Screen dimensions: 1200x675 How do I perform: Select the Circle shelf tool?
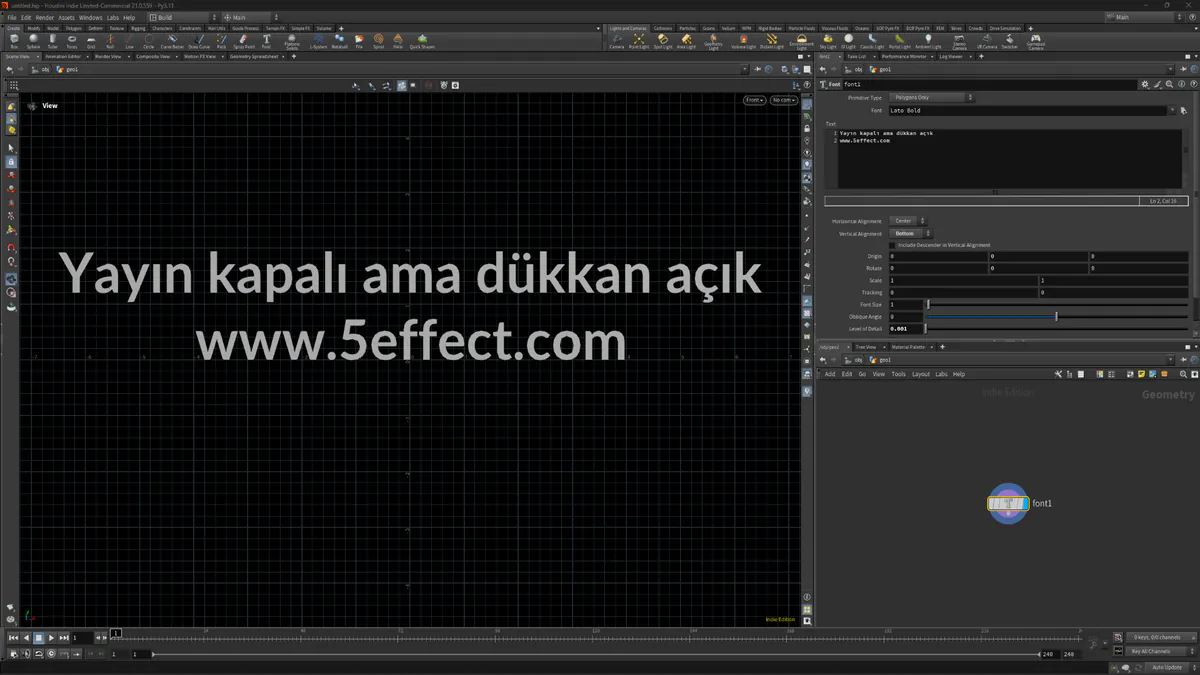148,41
